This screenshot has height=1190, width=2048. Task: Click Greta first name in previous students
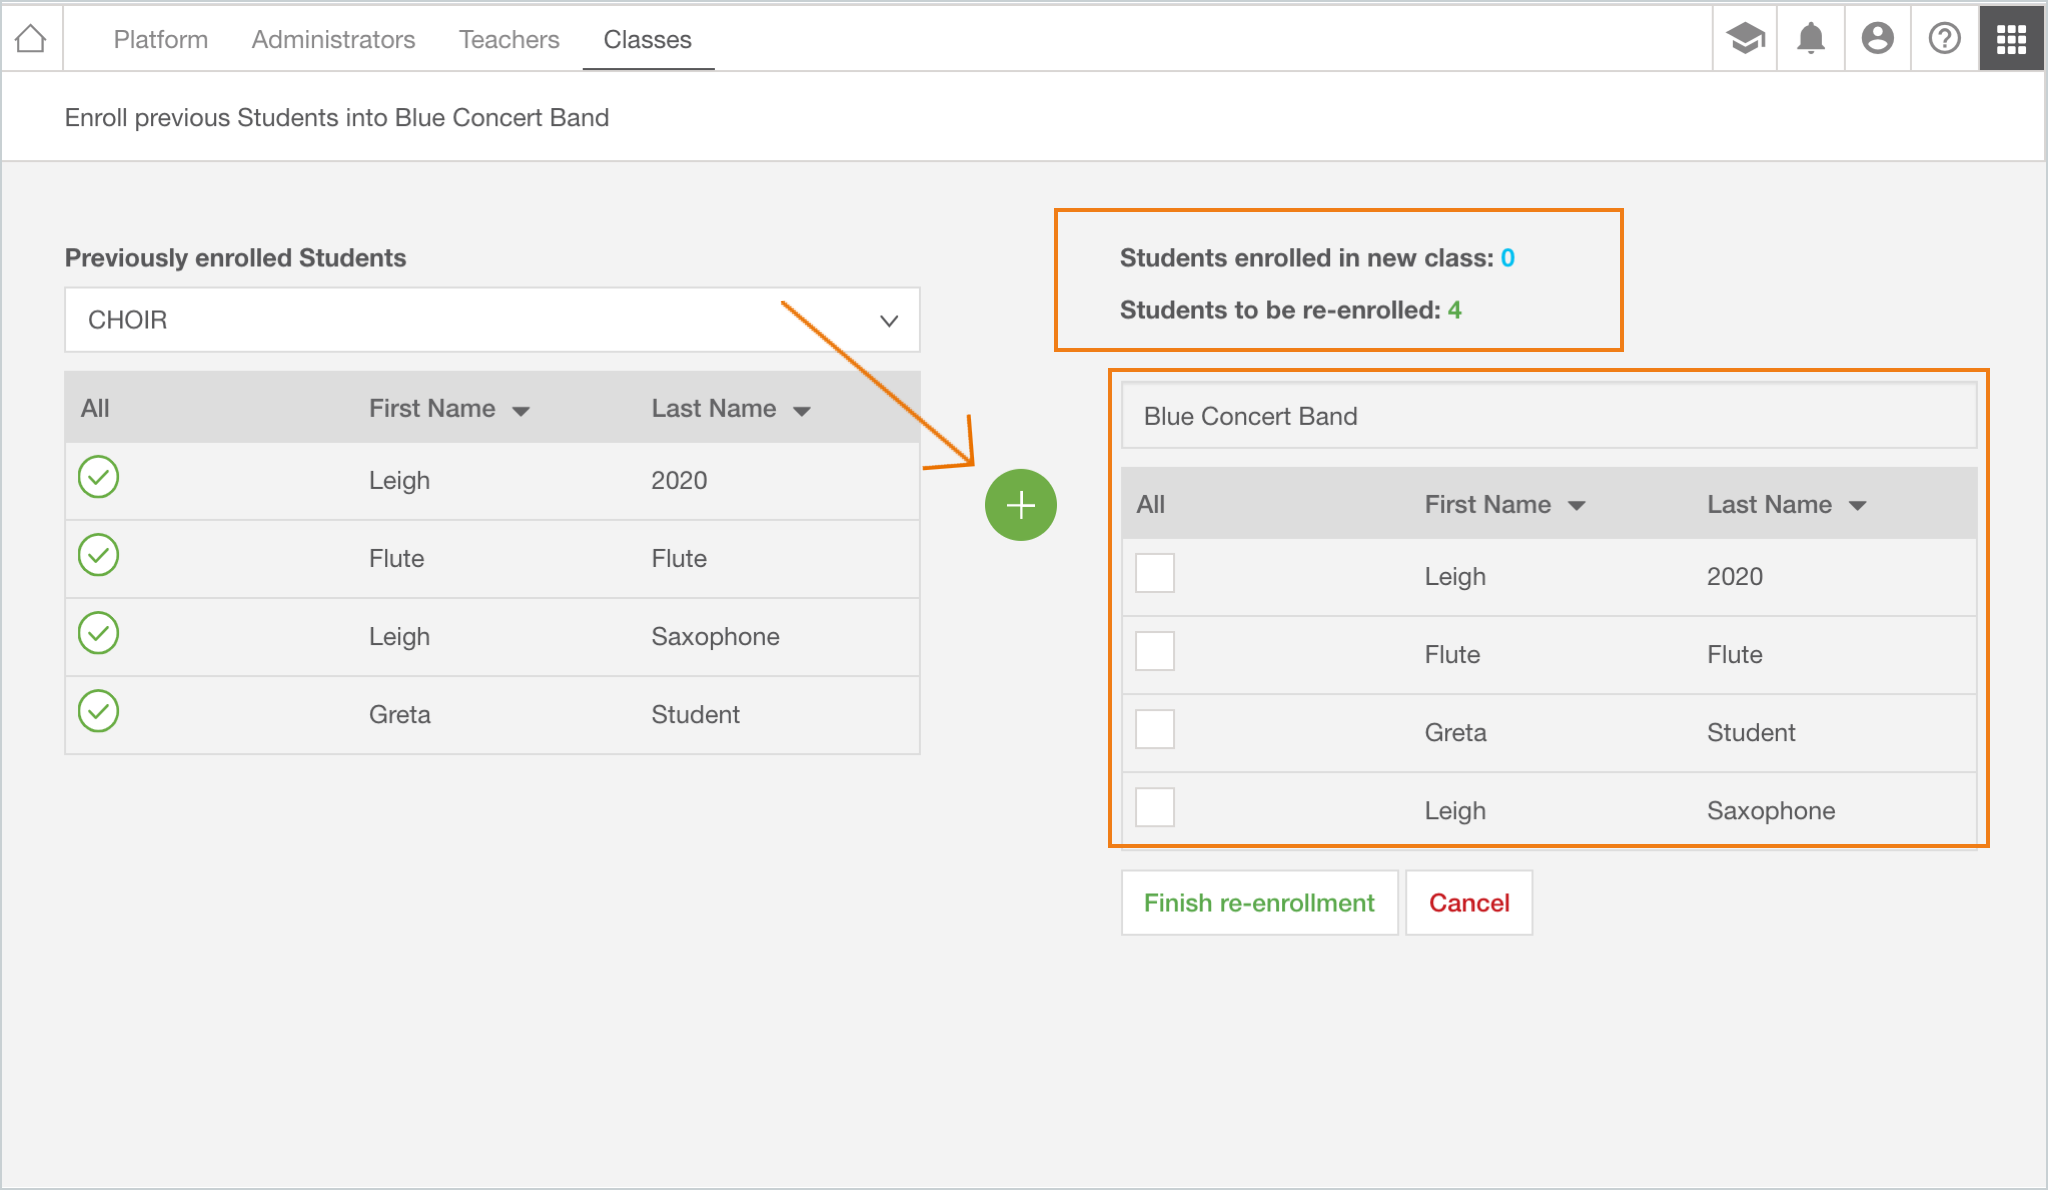coord(400,715)
